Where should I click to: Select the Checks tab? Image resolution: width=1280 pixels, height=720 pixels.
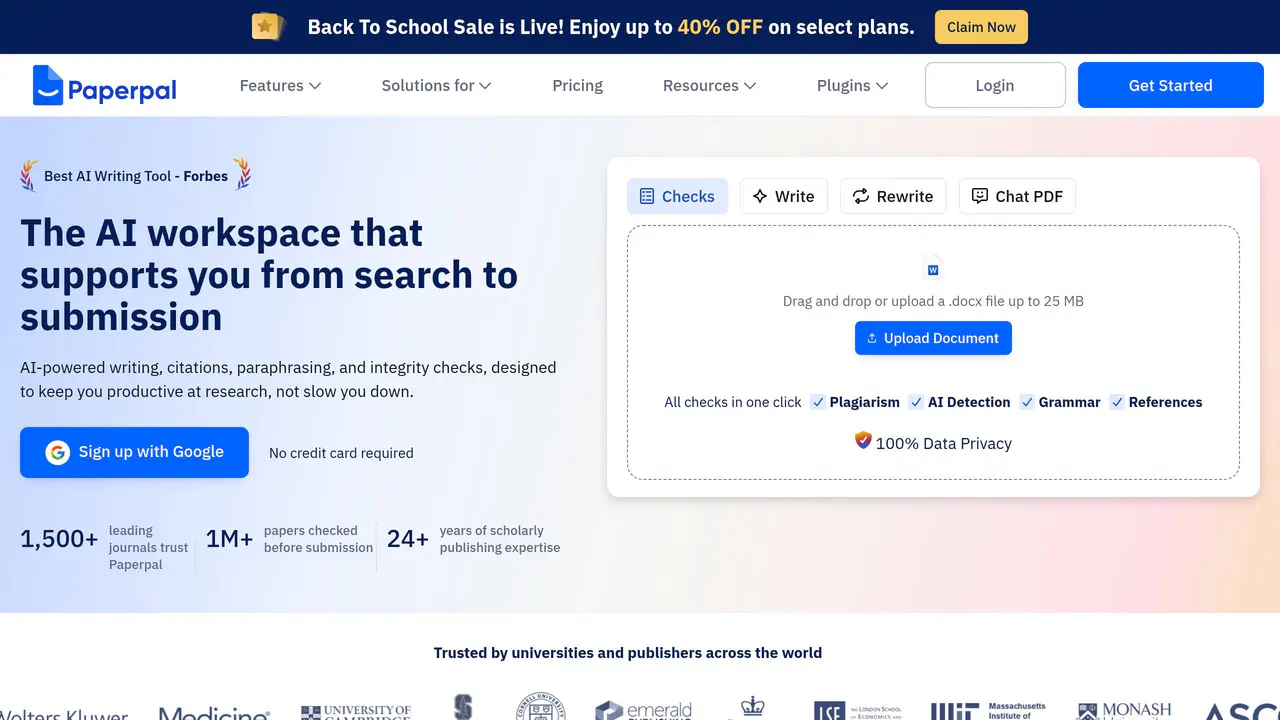tap(677, 196)
